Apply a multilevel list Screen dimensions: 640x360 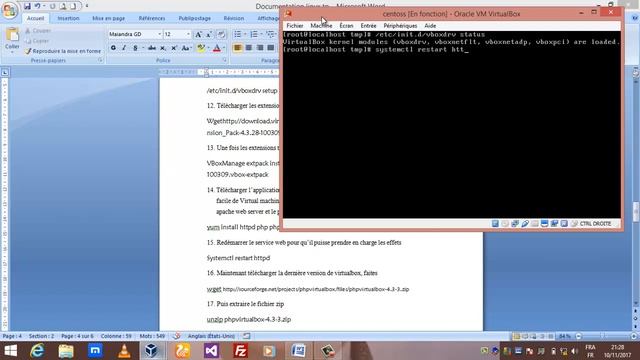tap(270, 34)
